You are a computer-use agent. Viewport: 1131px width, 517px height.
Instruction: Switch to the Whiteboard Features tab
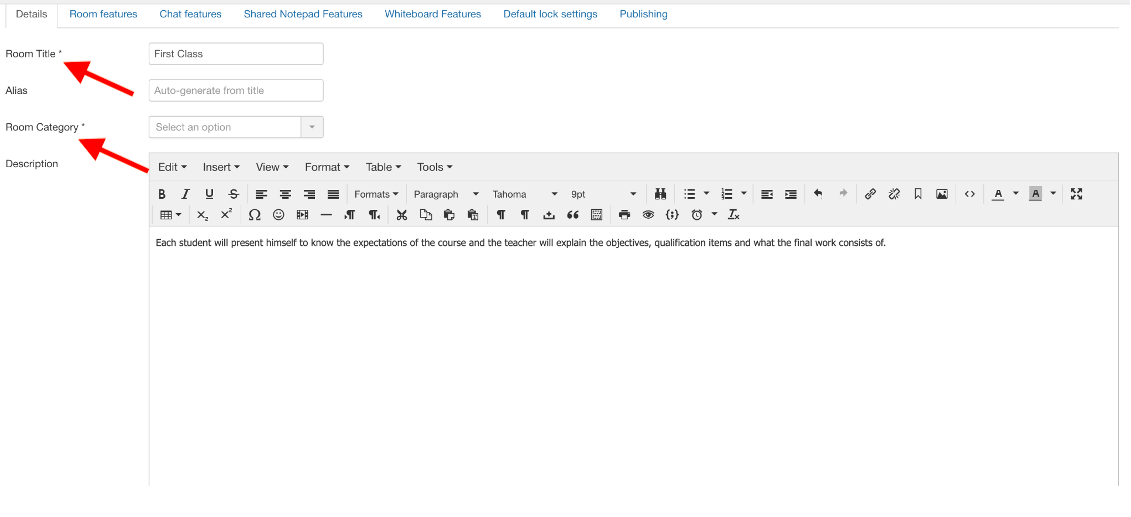[x=433, y=14]
